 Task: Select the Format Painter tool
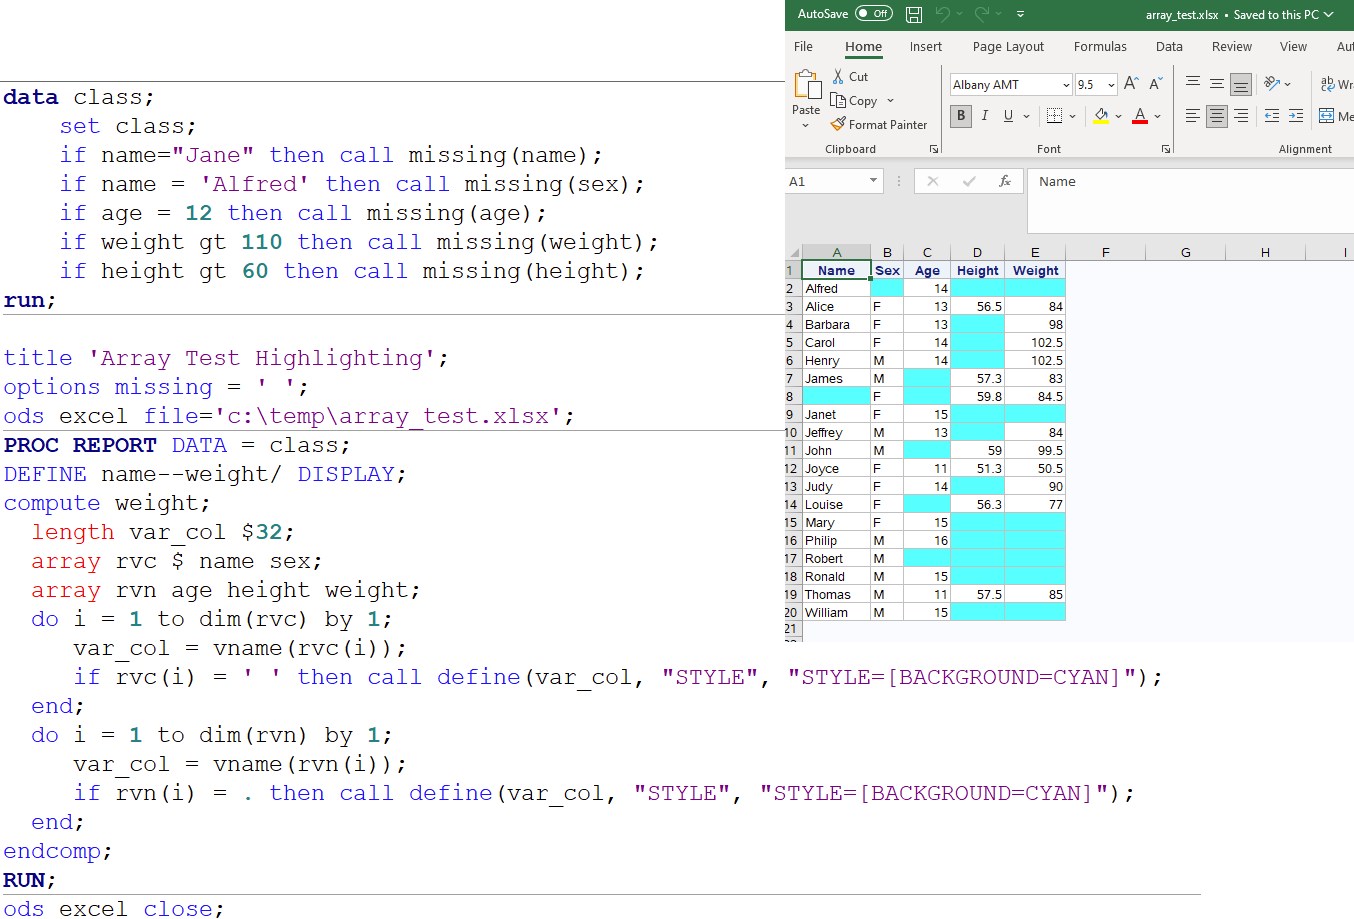(881, 124)
